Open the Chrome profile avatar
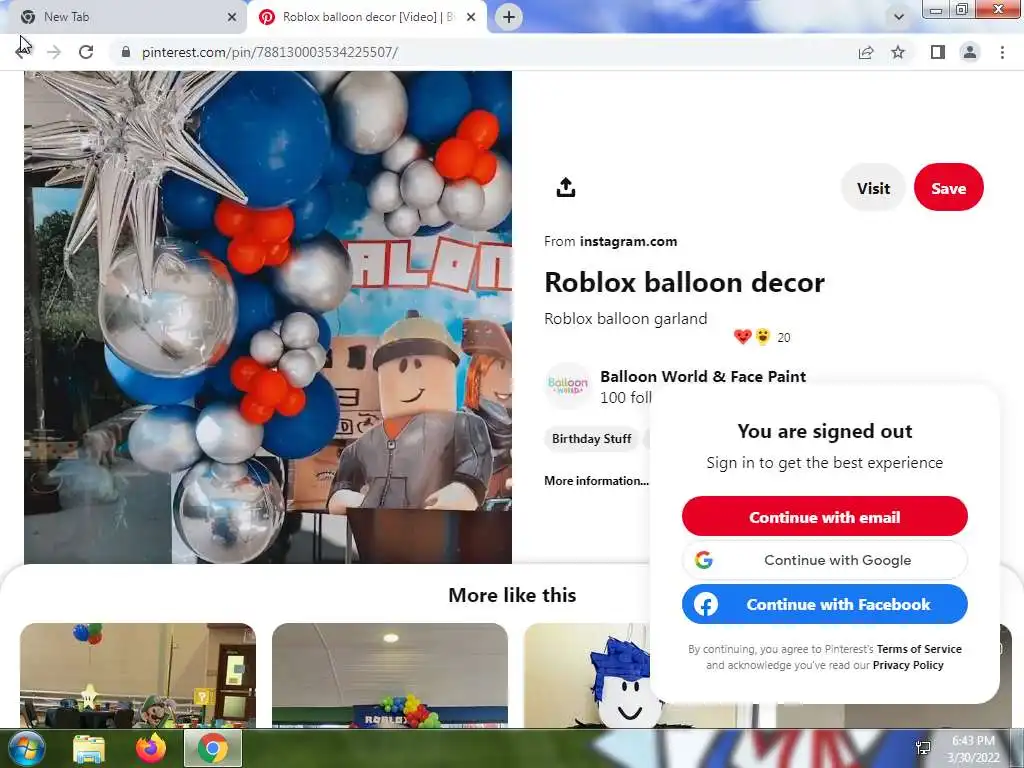1024x768 pixels. pyautogui.click(x=970, y=52)
